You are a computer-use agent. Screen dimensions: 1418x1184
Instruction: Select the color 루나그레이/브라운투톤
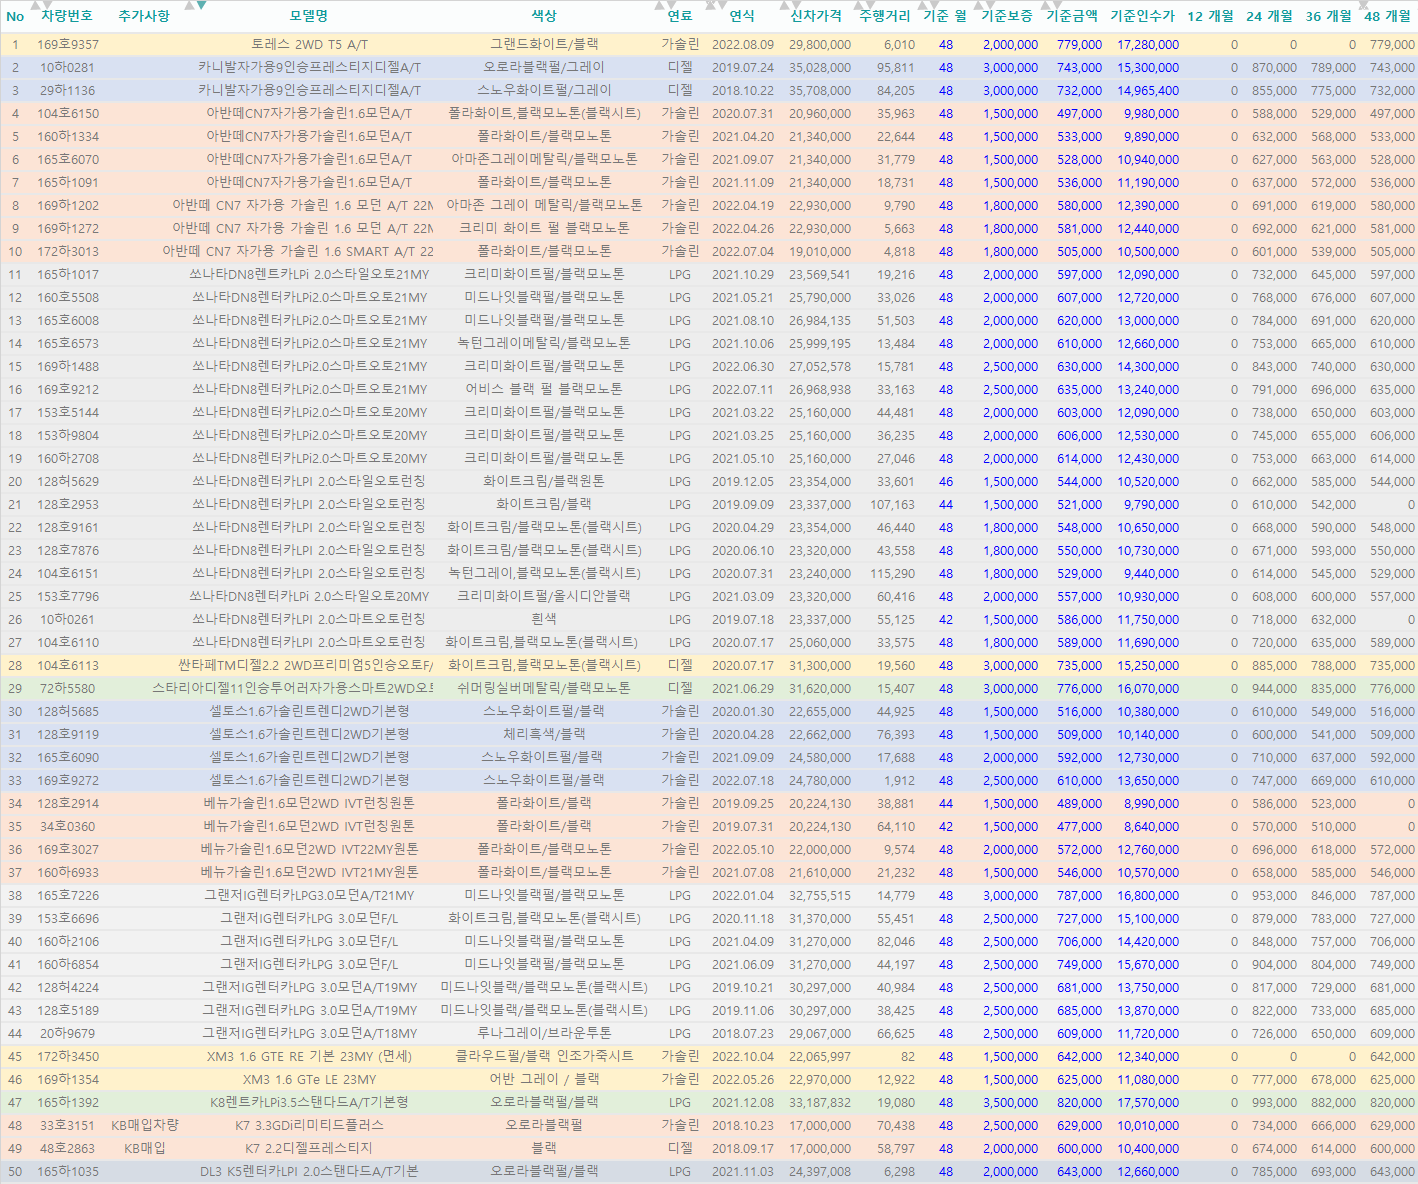click(x=544, y=1034)
